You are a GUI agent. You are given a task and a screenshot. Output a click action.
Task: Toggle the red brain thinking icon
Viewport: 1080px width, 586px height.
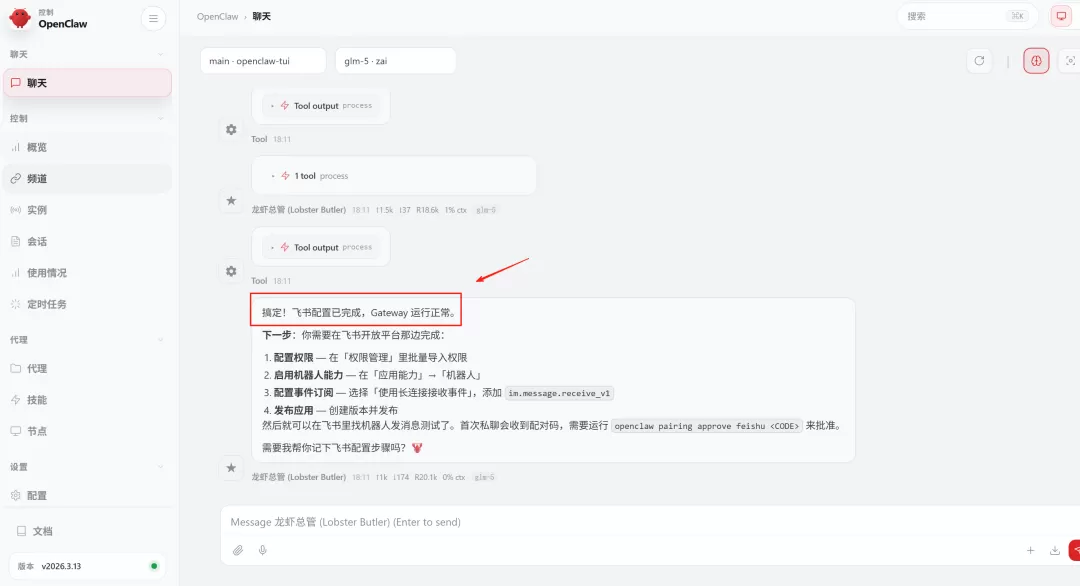[1036, 61]
